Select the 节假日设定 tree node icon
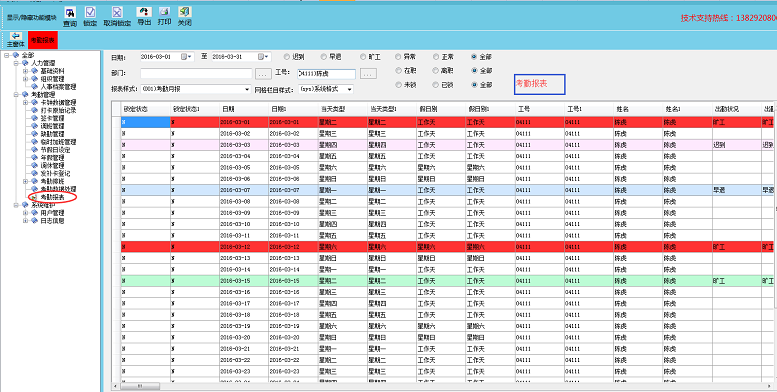The height and width of the screenshot is (392, 777). tap(34, 150)
